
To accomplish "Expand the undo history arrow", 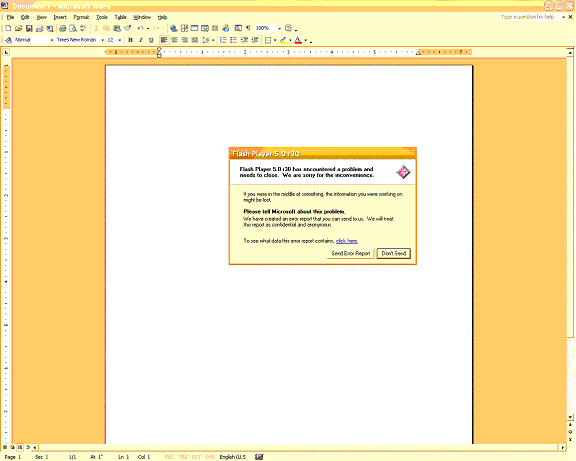I will click(x=148, y=28).
